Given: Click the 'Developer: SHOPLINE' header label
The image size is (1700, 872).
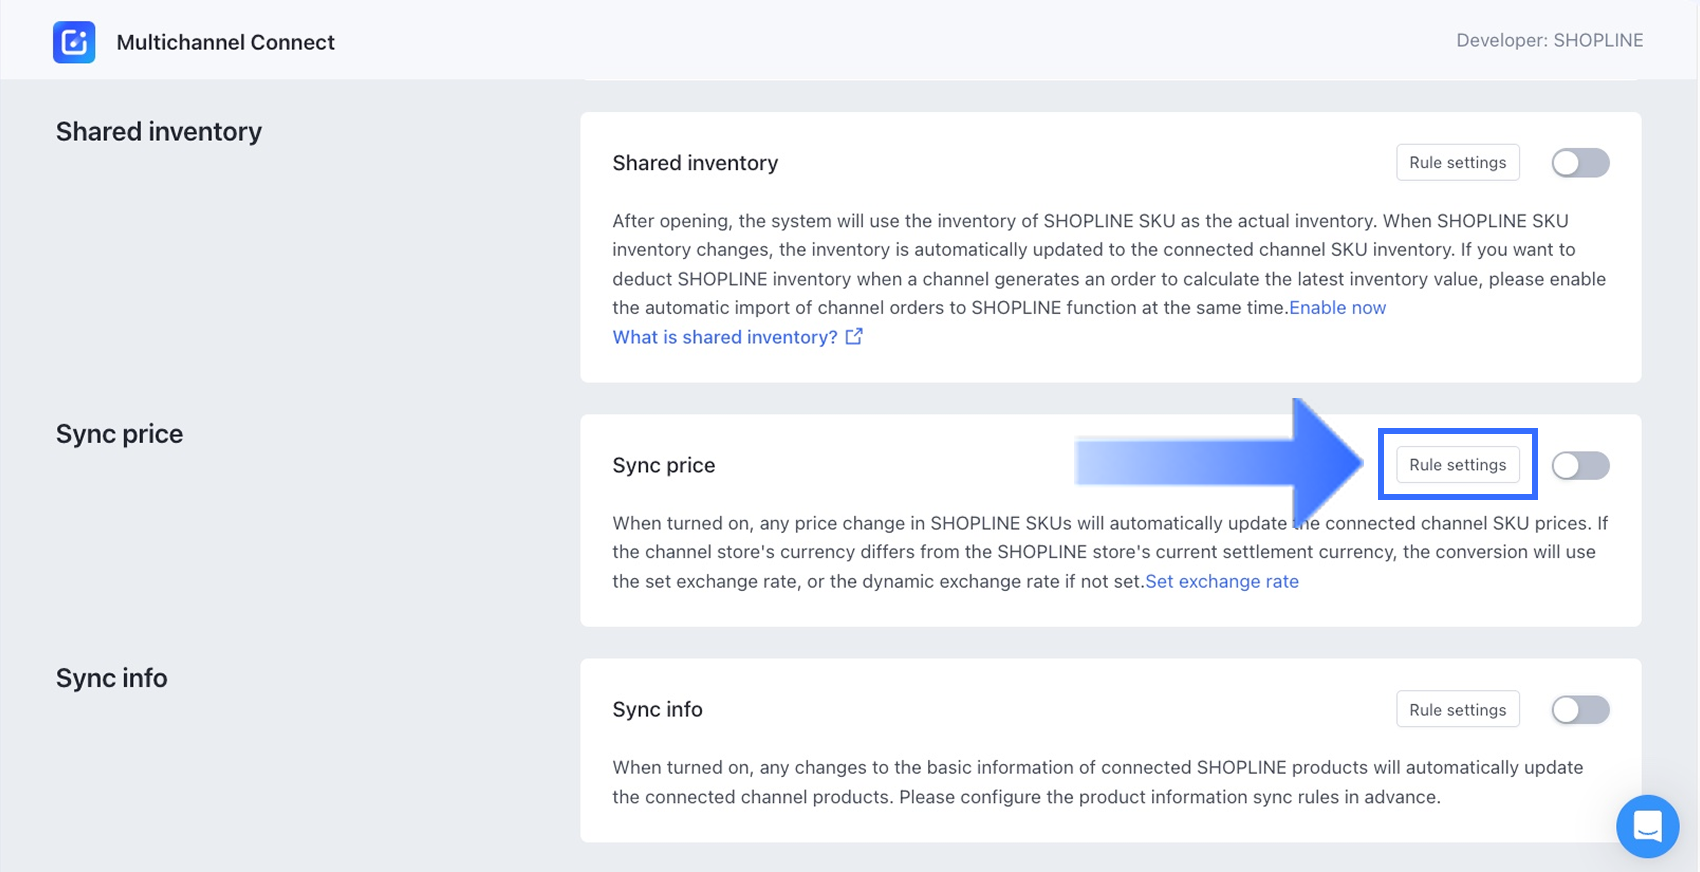Looking at the screenshot, I should point(1549,40).
